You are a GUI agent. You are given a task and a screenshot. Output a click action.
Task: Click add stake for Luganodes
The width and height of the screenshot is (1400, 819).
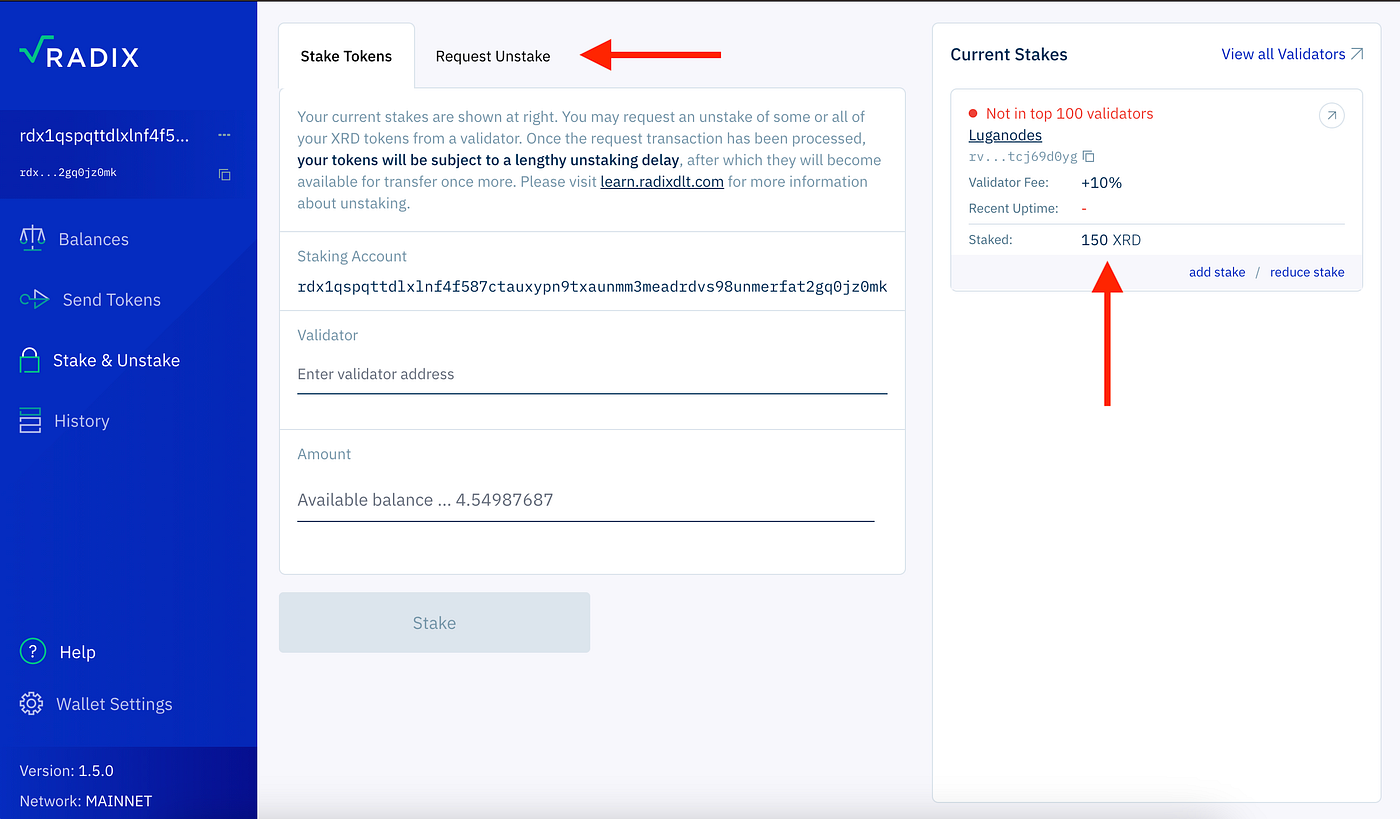1217,272
